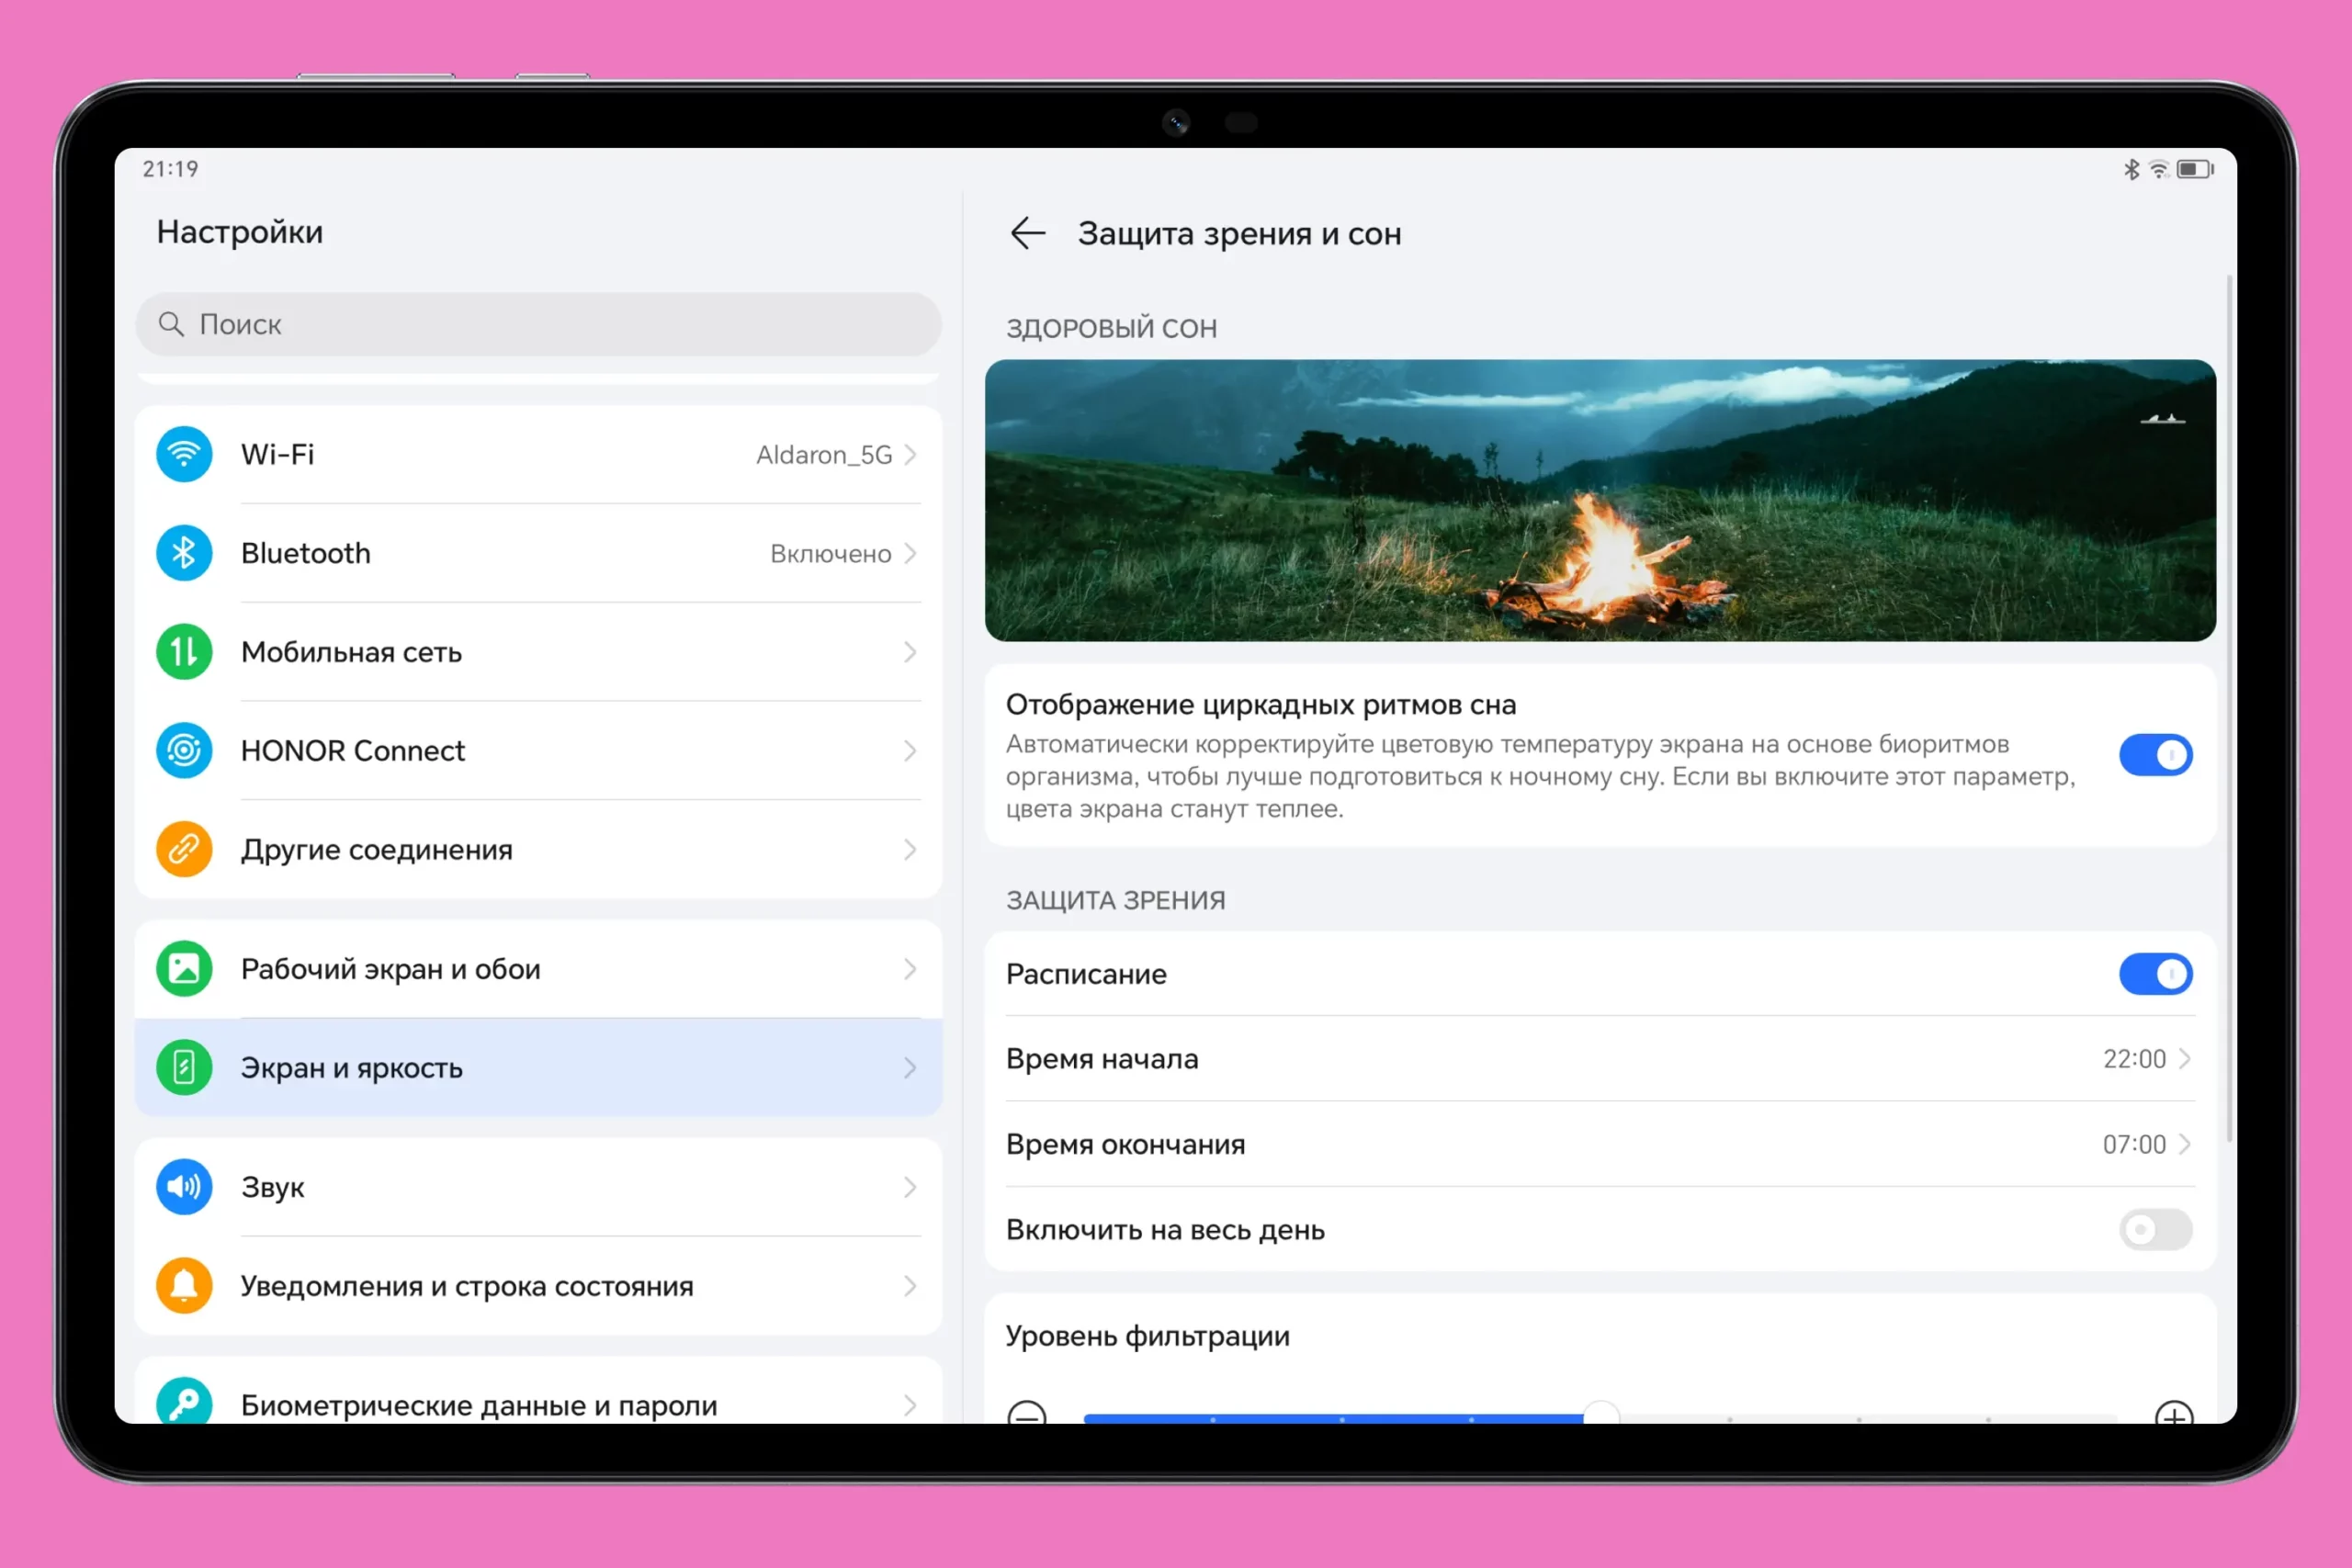Click the green Mobile network icon
Viewport: 2352px width, 1568px height.
pyautogui.click(x=184, y=652)
